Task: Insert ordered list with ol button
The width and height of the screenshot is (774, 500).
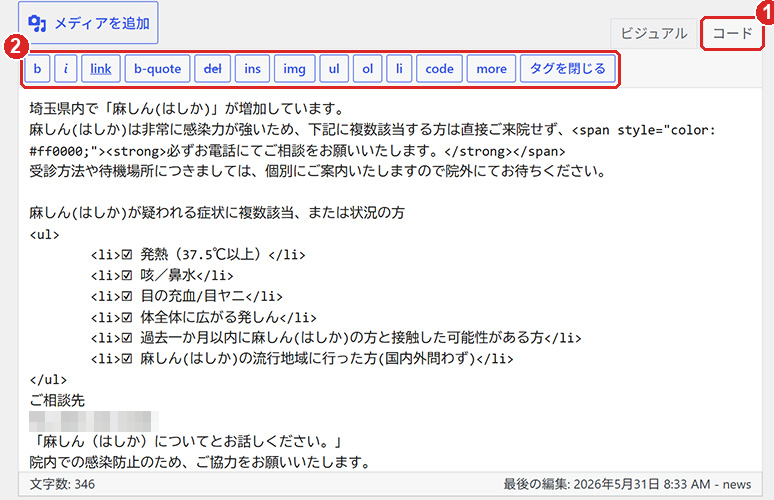Action: pyautogui.click(x=368, y=69)
